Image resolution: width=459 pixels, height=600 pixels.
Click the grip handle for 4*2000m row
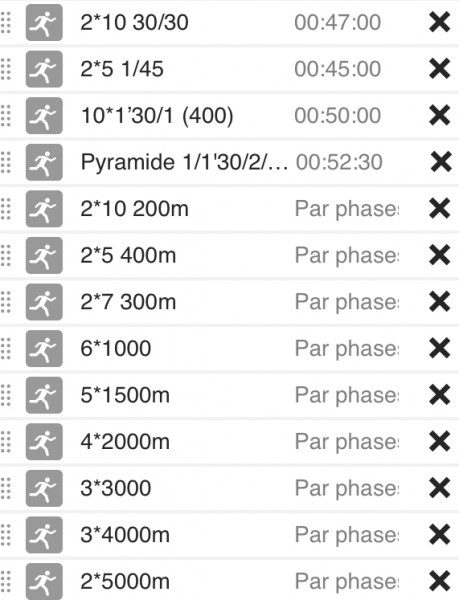[x=6, y=442]
